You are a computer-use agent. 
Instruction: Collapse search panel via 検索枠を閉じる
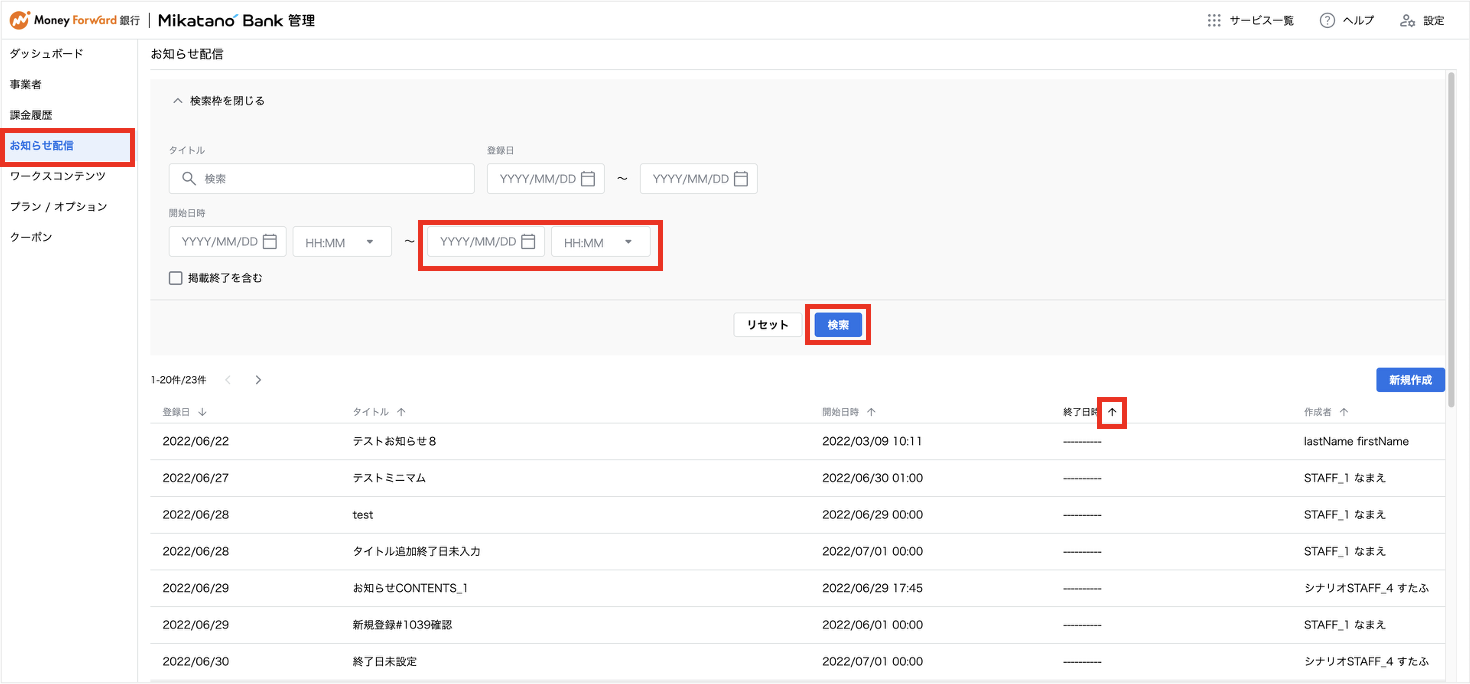click(218, 101)
